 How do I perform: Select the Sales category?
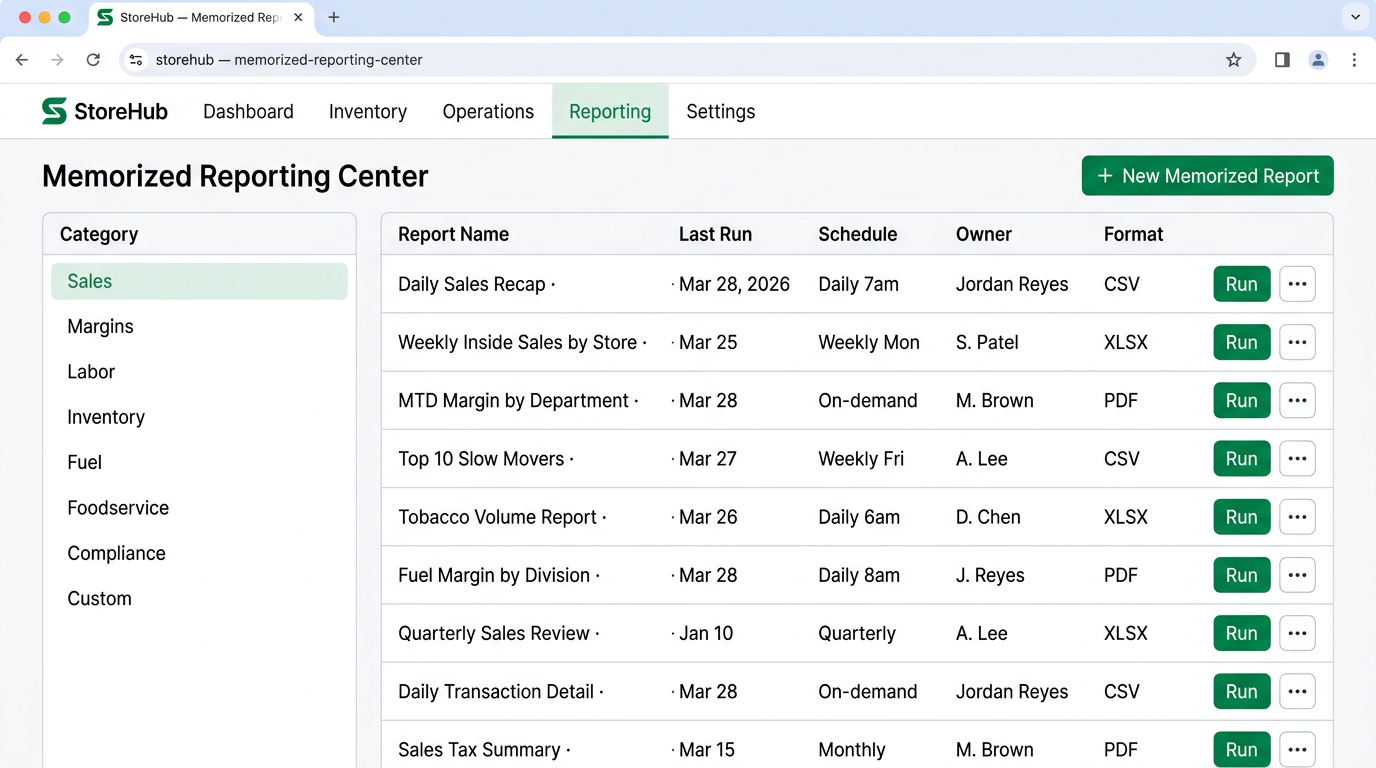point(199,281)
